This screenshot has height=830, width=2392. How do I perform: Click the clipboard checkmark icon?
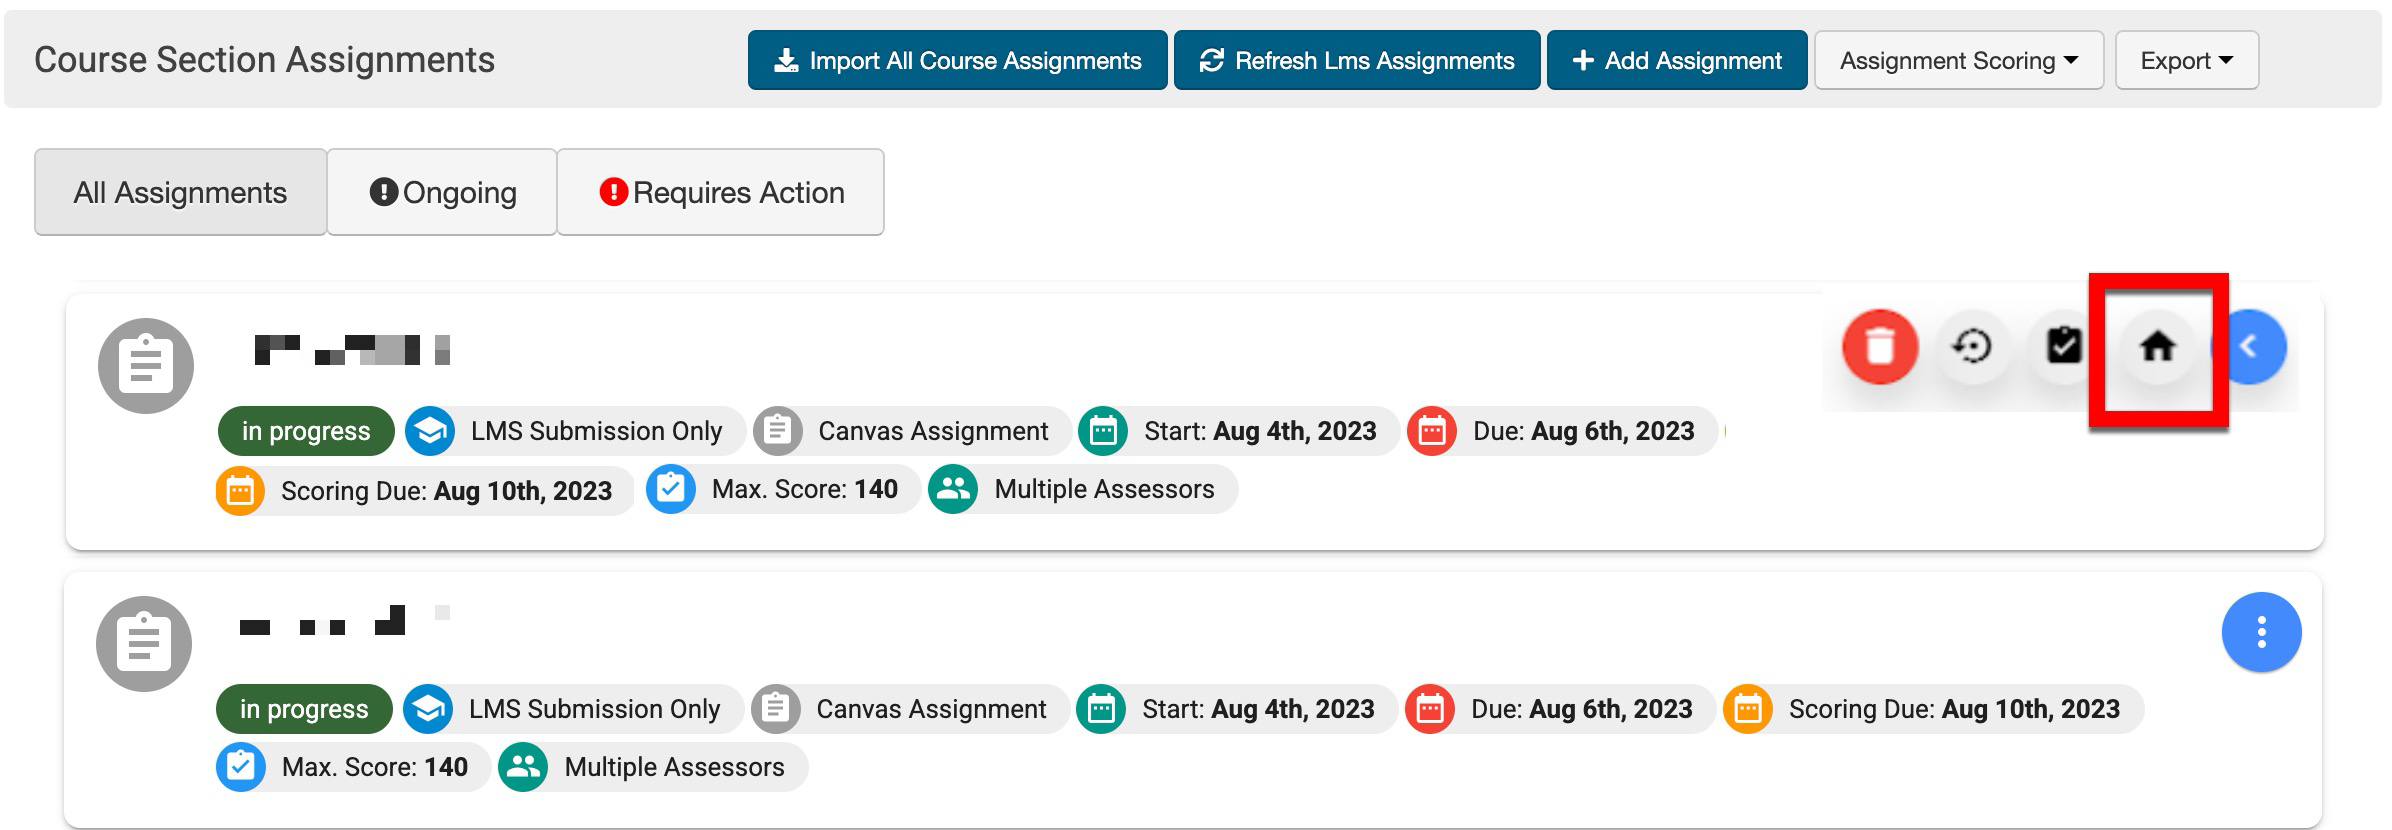tap(2064, 347)
